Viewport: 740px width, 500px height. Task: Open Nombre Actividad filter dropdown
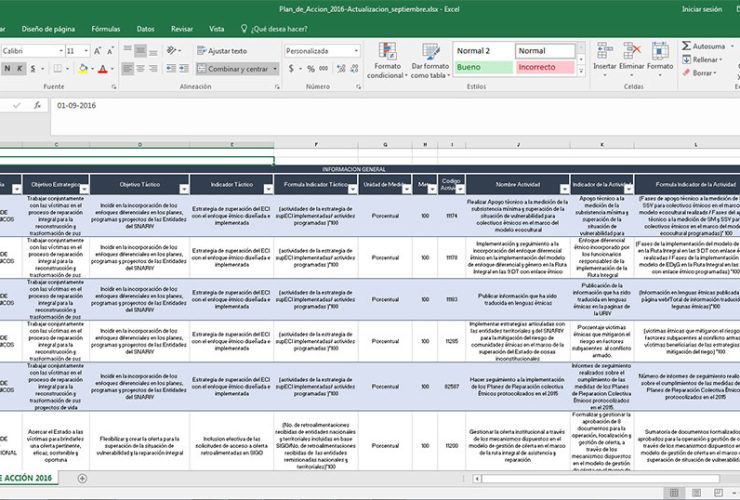click(564, 189)
